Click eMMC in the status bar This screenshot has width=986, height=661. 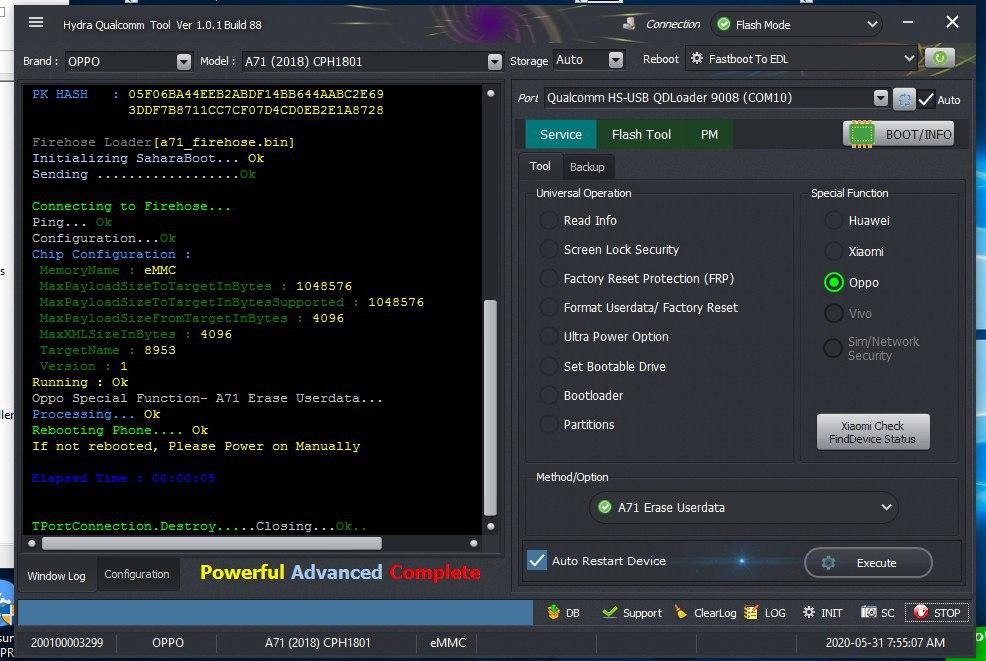(x=448, y=643)
